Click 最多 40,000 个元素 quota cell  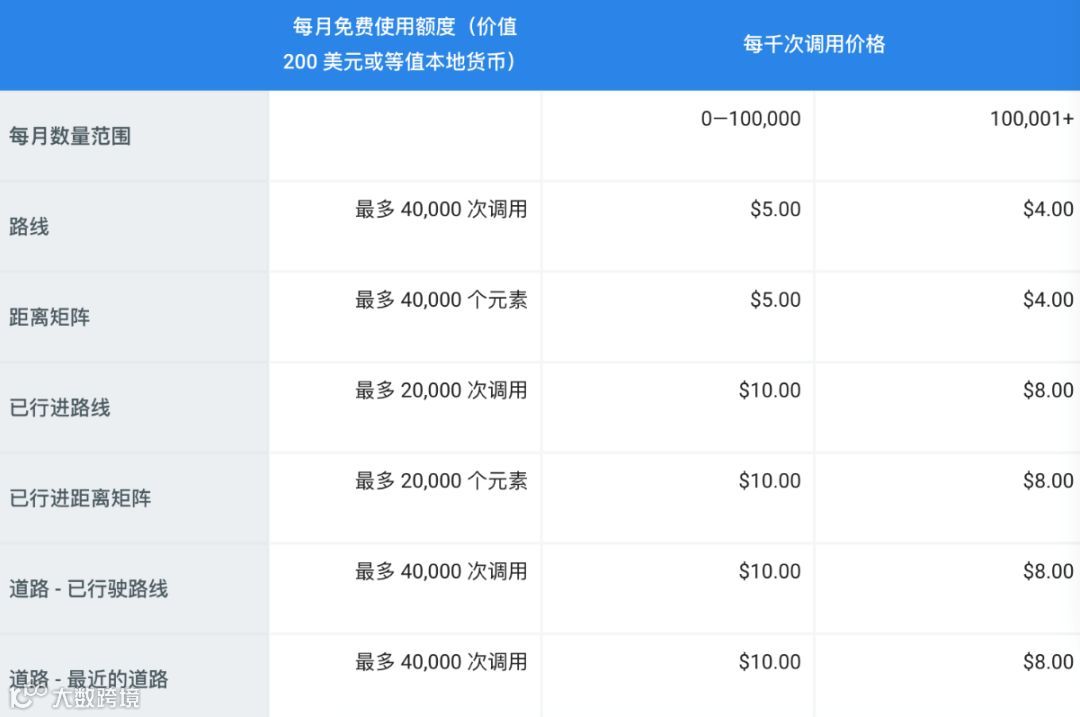pos(441,300)
